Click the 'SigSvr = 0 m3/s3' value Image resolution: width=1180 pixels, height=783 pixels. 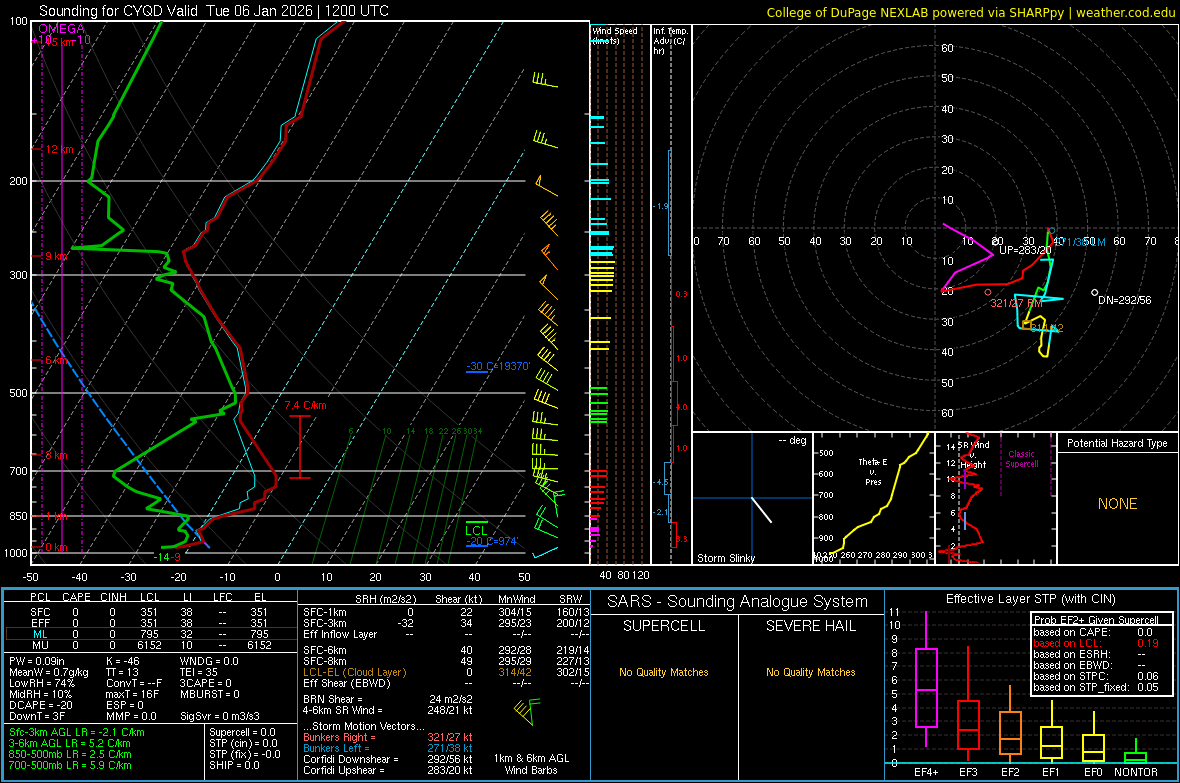click(220, 716)
